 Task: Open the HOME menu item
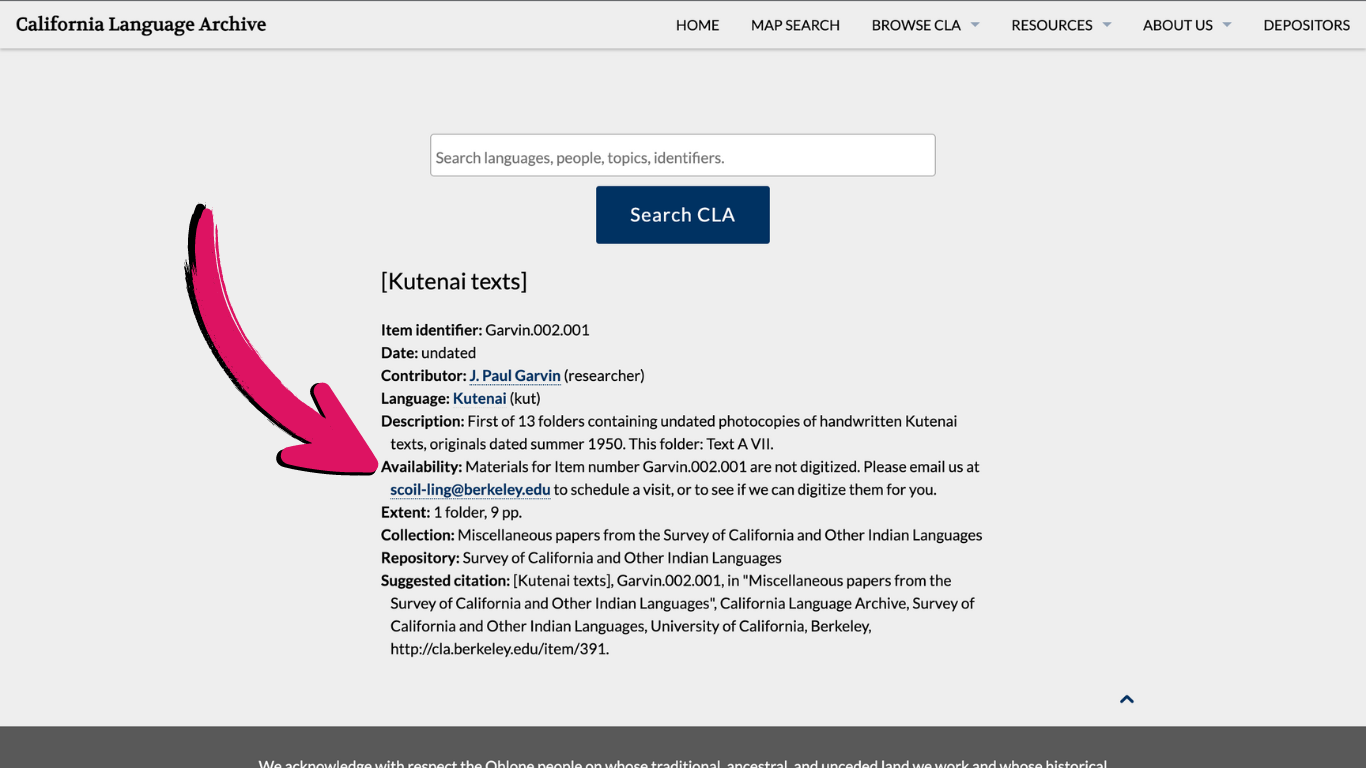click(697, 25)
